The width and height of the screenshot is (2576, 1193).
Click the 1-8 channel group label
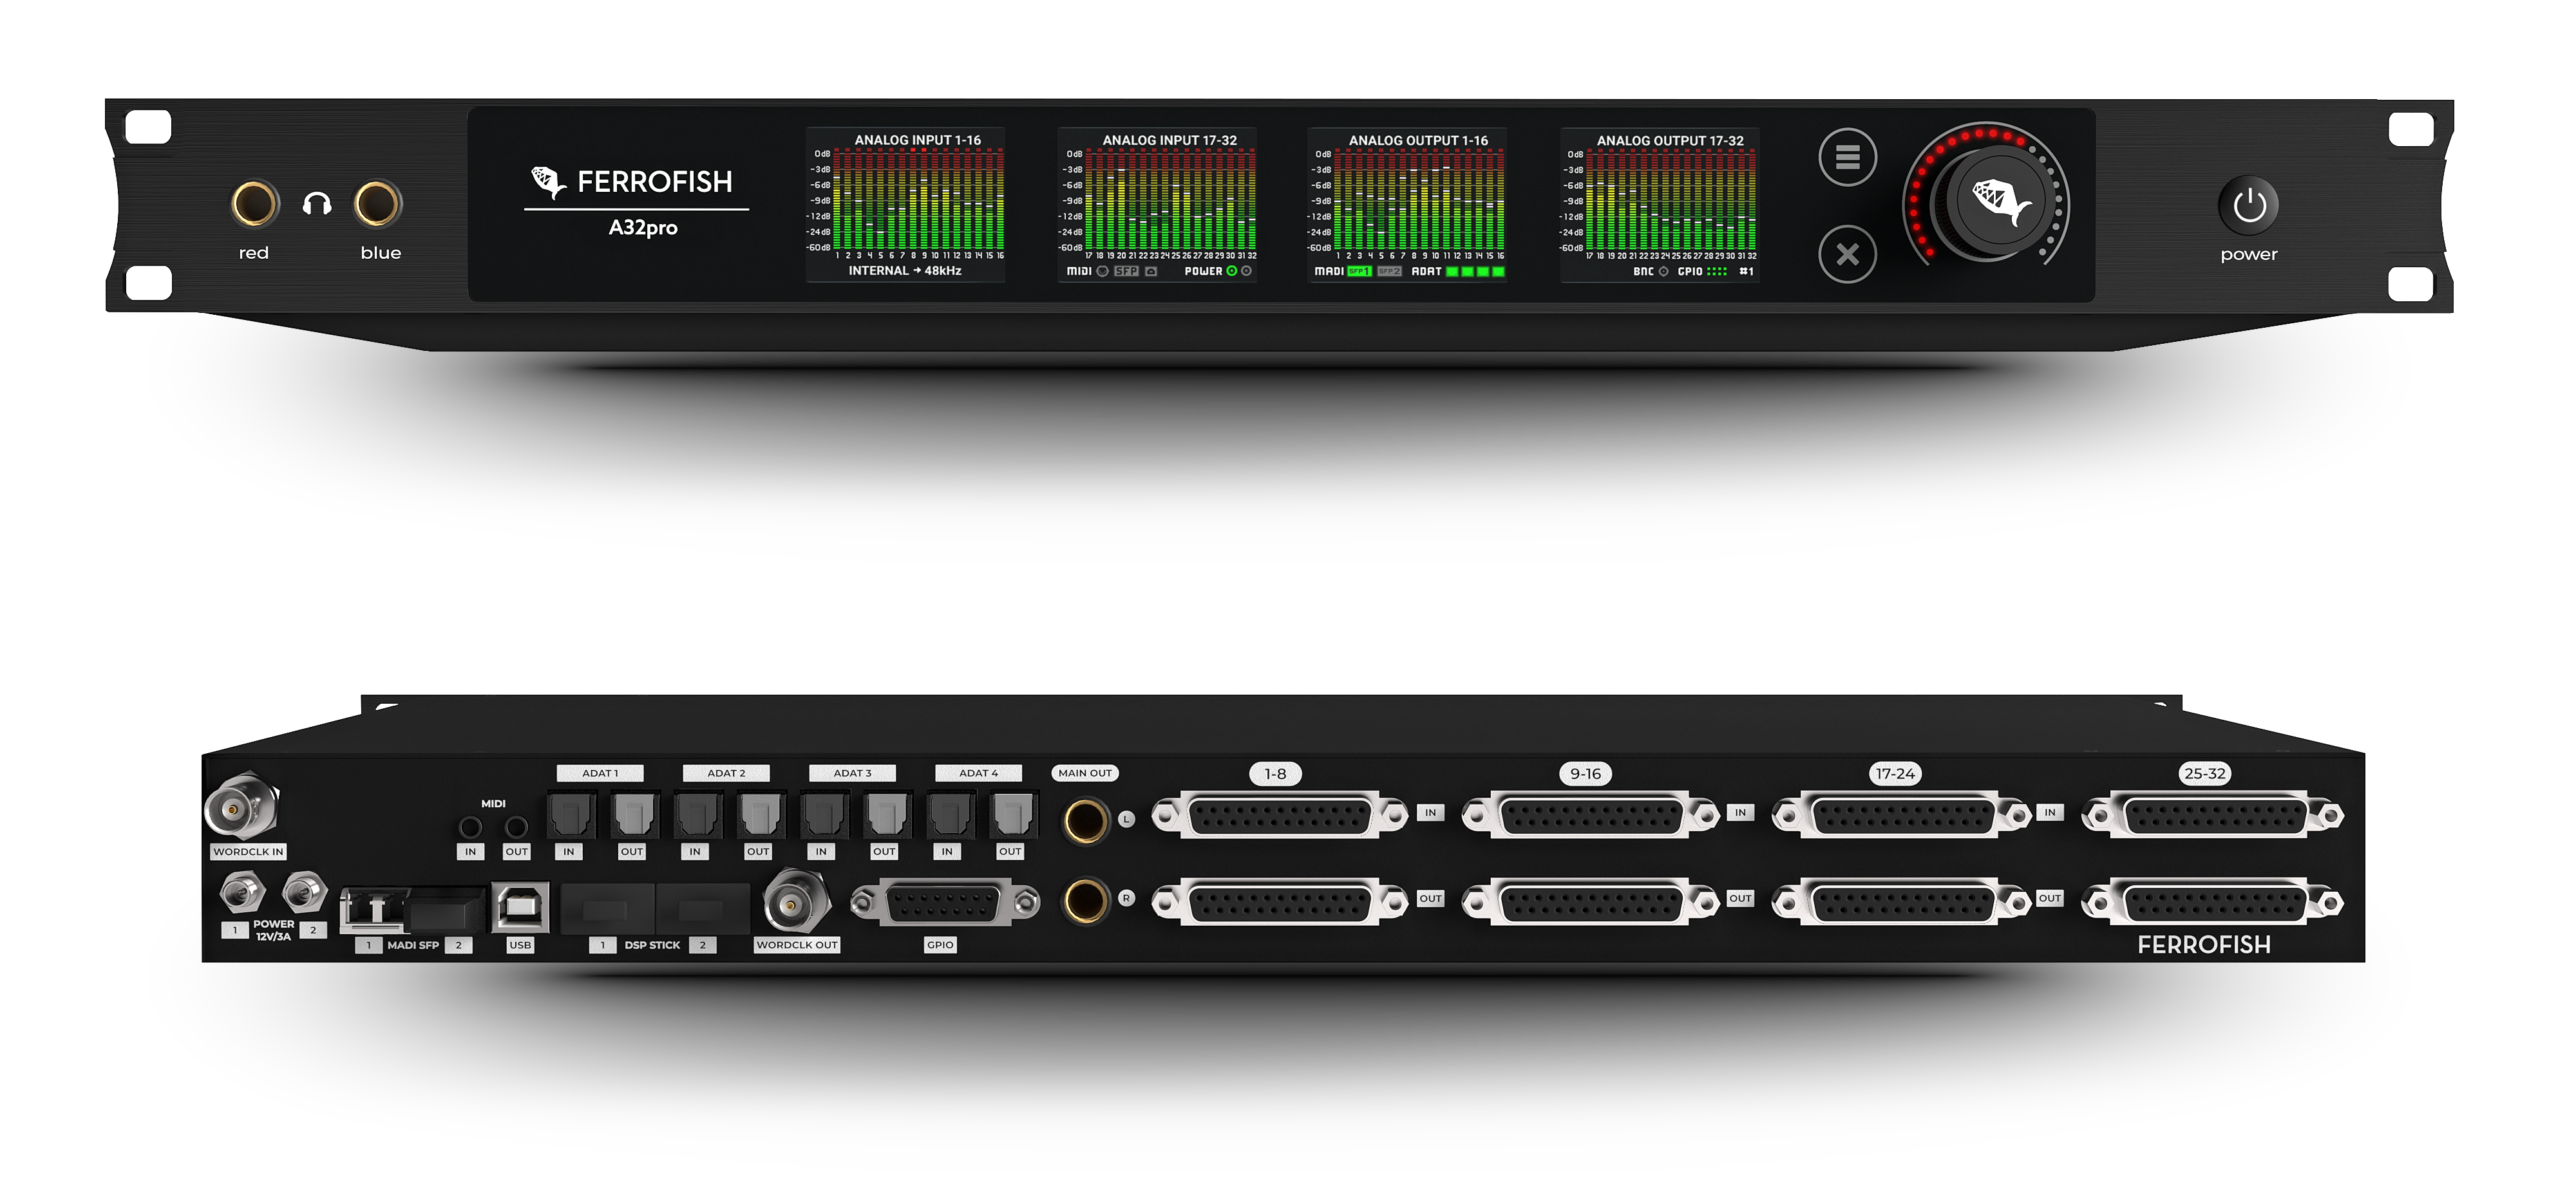point(1275,773)
